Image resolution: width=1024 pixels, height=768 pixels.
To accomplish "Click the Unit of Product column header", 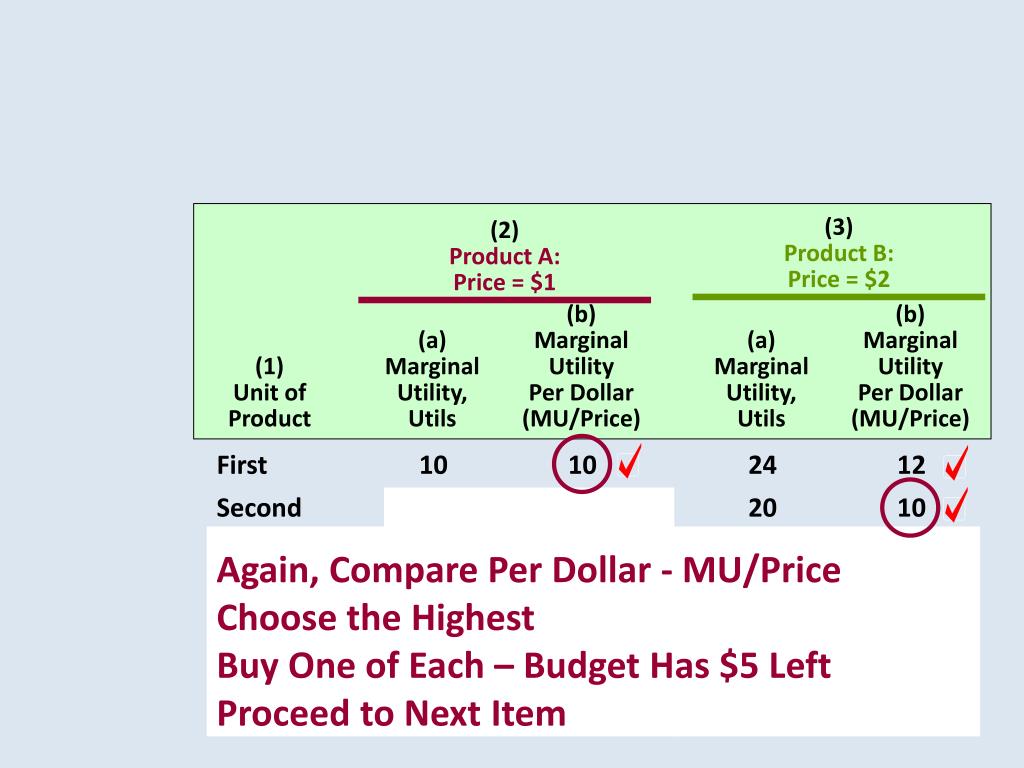I will tap(269, 392).
